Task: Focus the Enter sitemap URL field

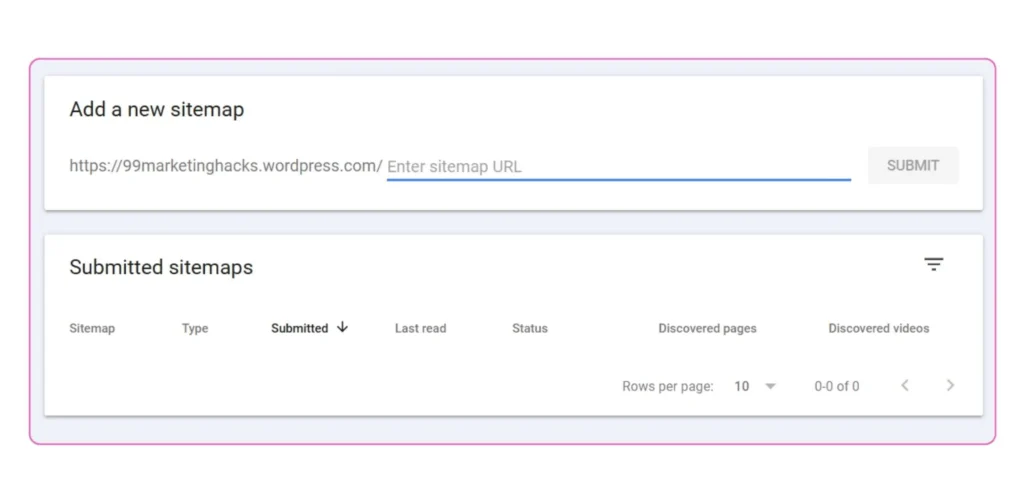Action: click(x=618, y=166)
